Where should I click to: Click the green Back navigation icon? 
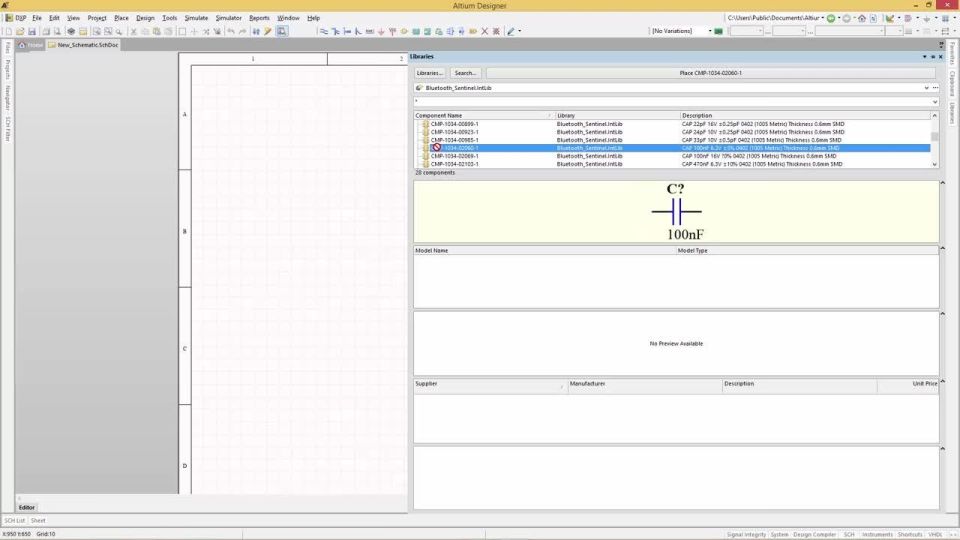(831, 18)
